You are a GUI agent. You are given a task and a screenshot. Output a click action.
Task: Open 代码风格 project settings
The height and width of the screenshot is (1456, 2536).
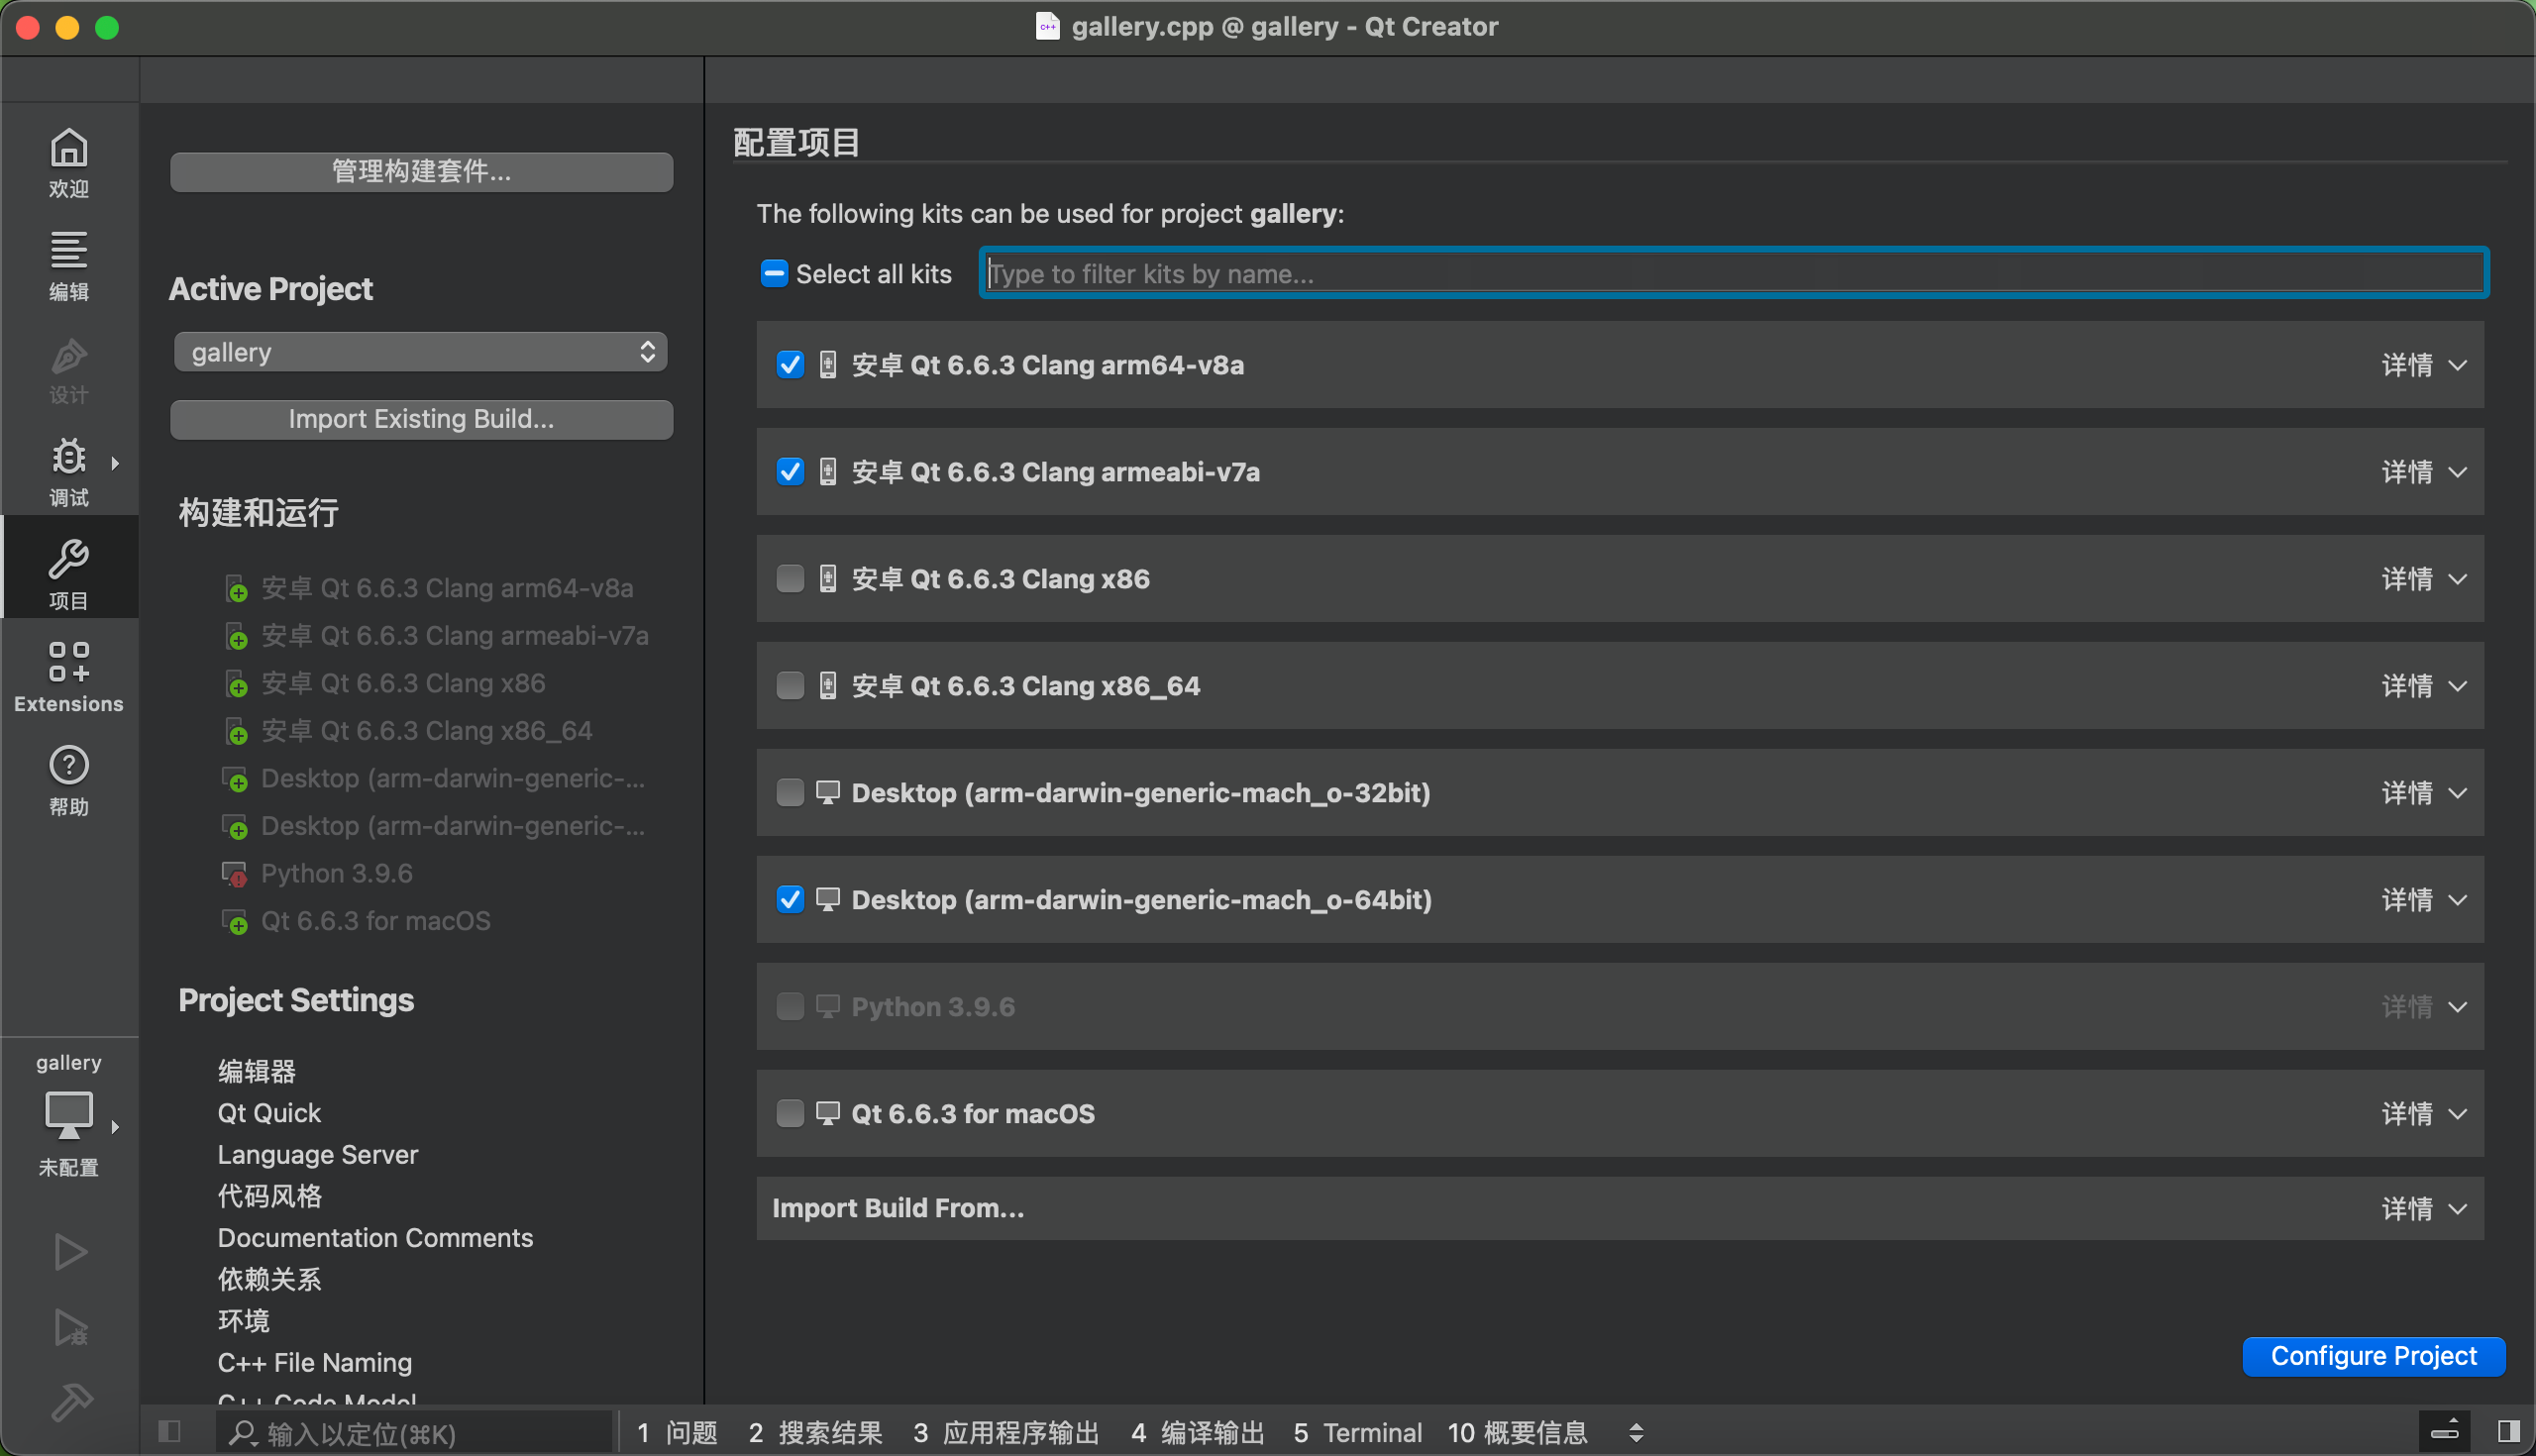pyautogui.click(x=270, y=1196)
